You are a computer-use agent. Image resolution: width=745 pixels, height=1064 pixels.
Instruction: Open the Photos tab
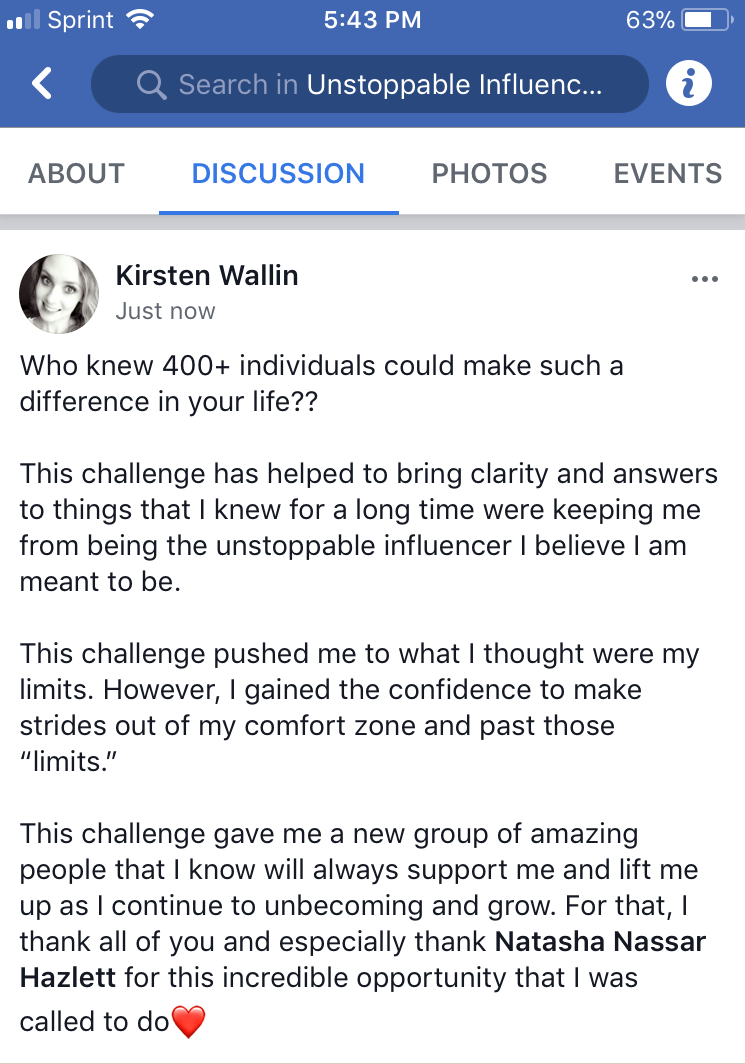[489, 174]
